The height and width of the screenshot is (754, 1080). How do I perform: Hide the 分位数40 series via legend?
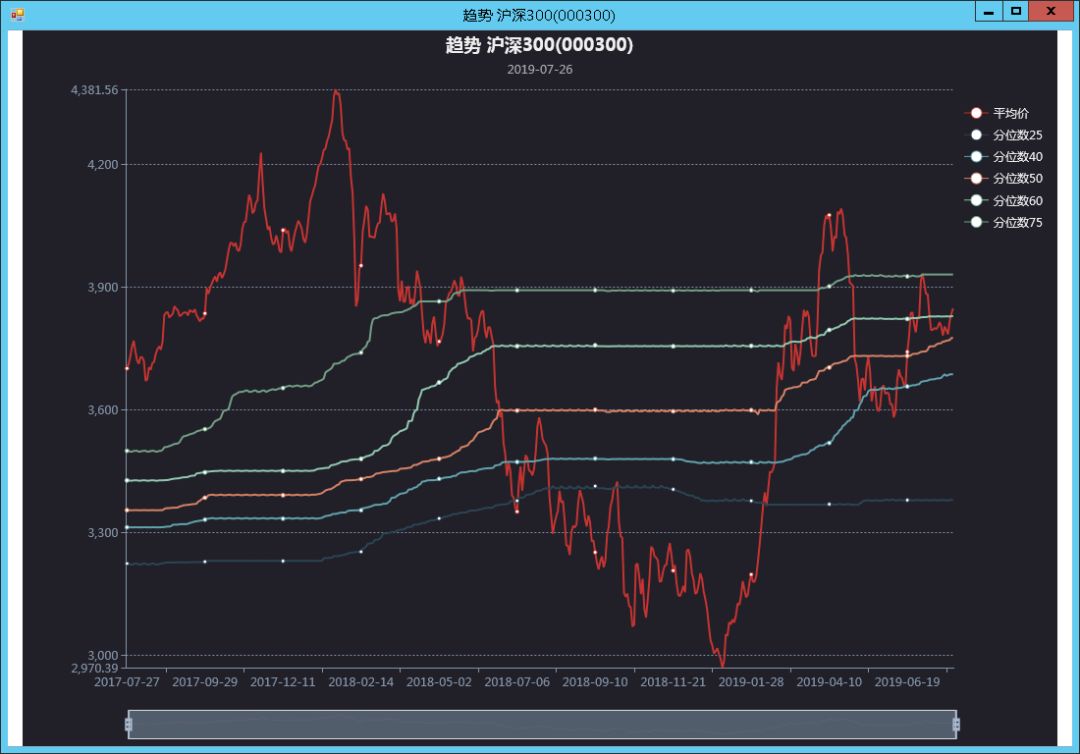[1004, 157]
